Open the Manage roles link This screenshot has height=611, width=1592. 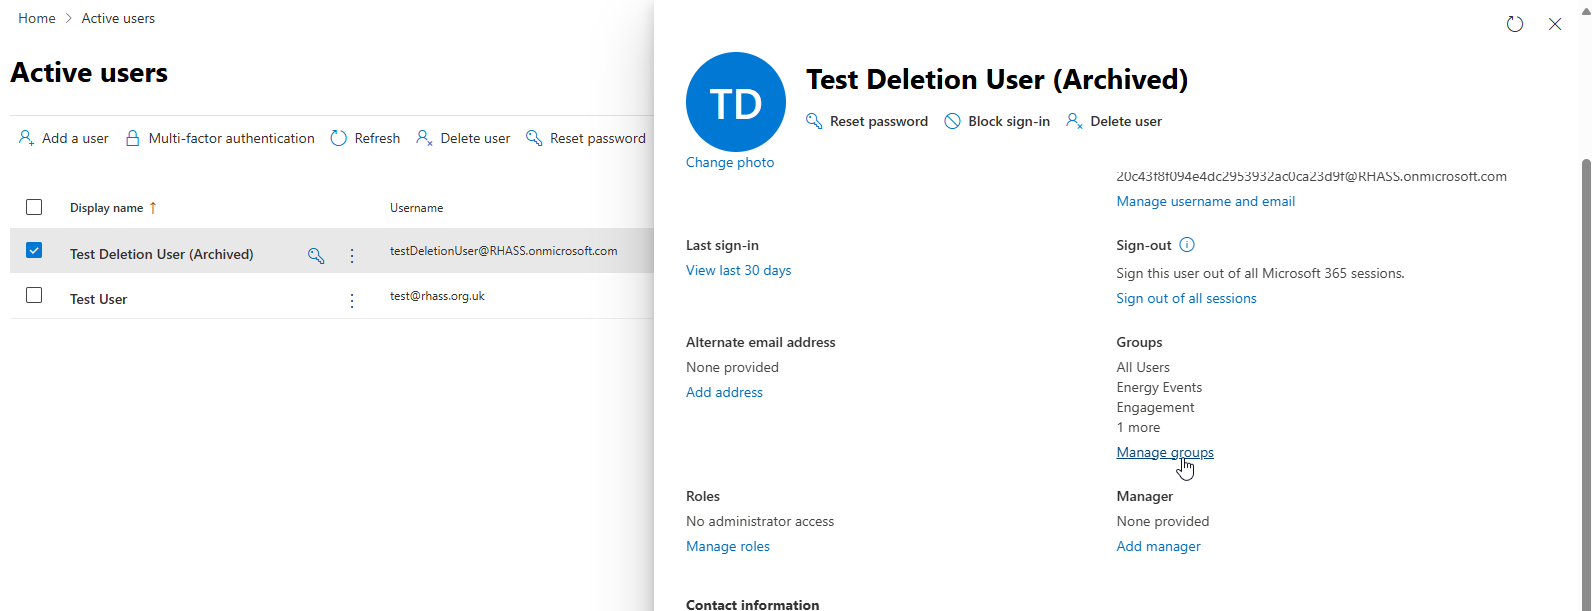(728, 546)
